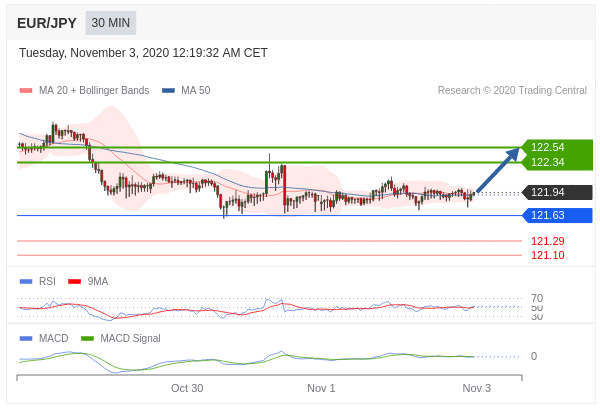Click the 'Nov 3' time axis label
Image resolution: width=600 pixels, height=412 pixels.
pyautogui.click(x=476, y=388)
